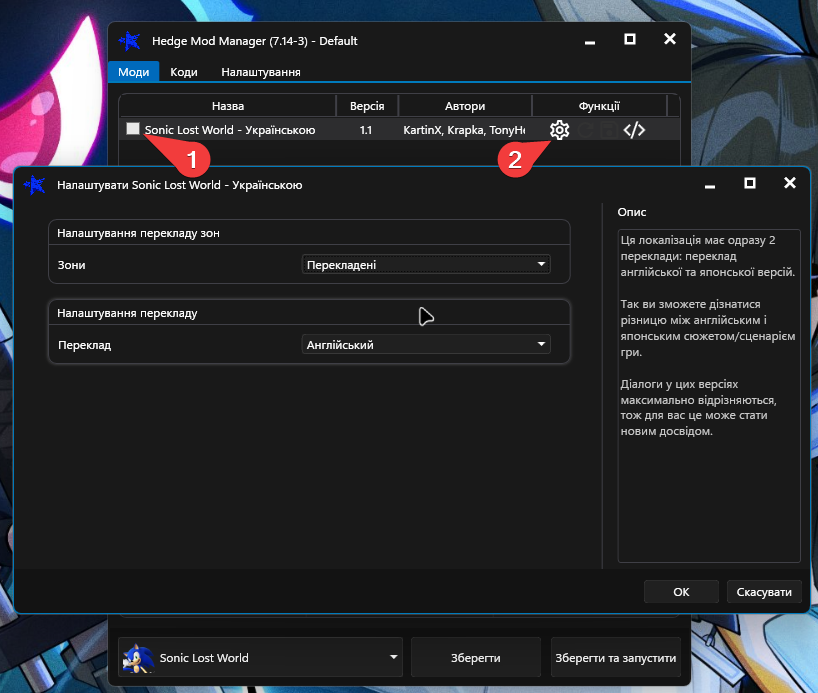The width and height of the screenshot is (818, 693).
Task: Click Hedge Mod Manager logo icon
Action: pyautogui.click(x=129, y=41)
